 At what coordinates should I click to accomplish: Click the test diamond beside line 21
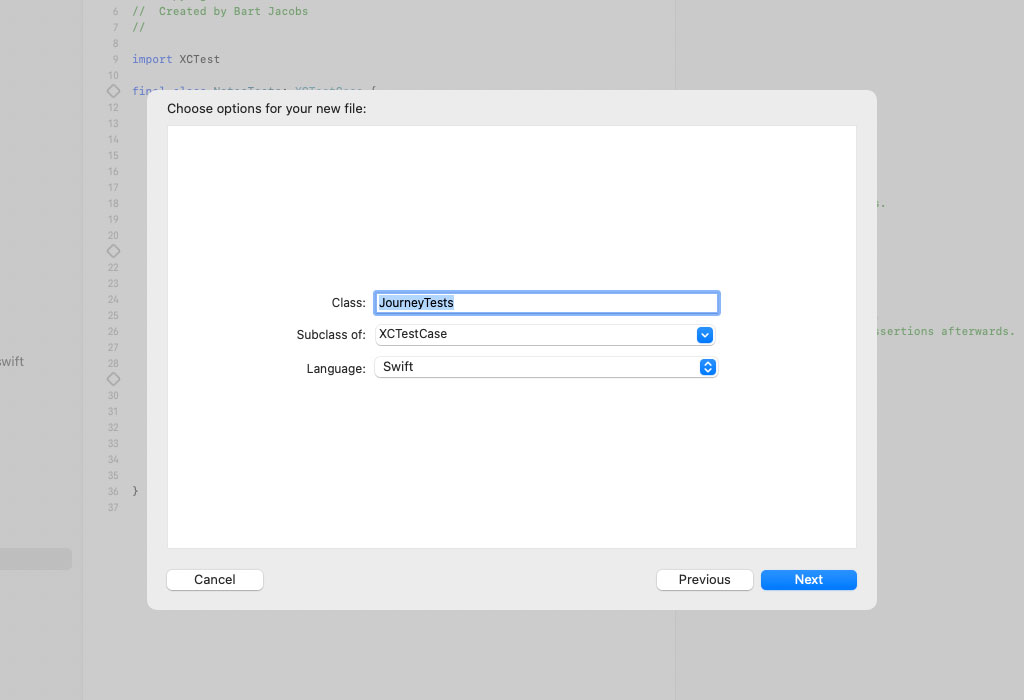[x=113, y=251]
